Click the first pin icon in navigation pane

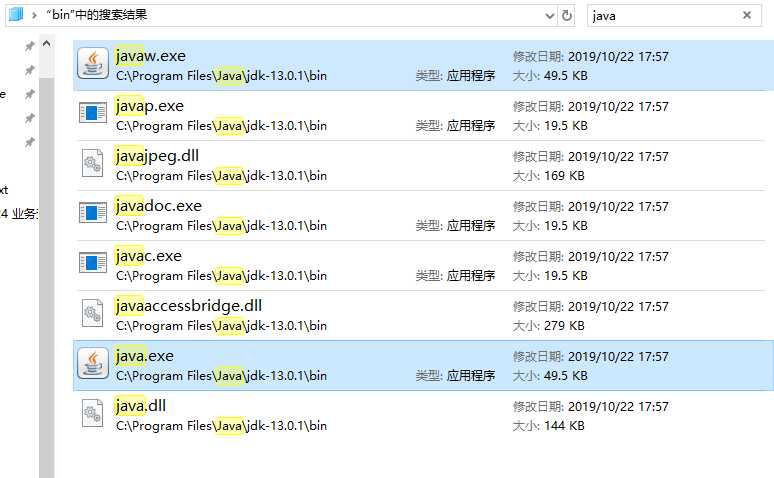click(x=30, y=46)
